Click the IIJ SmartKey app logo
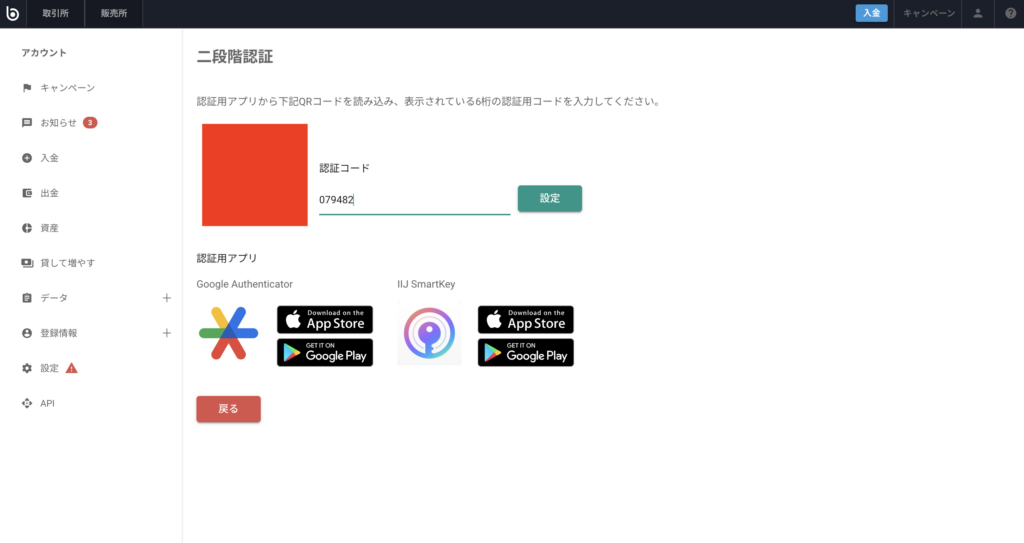 429,333
